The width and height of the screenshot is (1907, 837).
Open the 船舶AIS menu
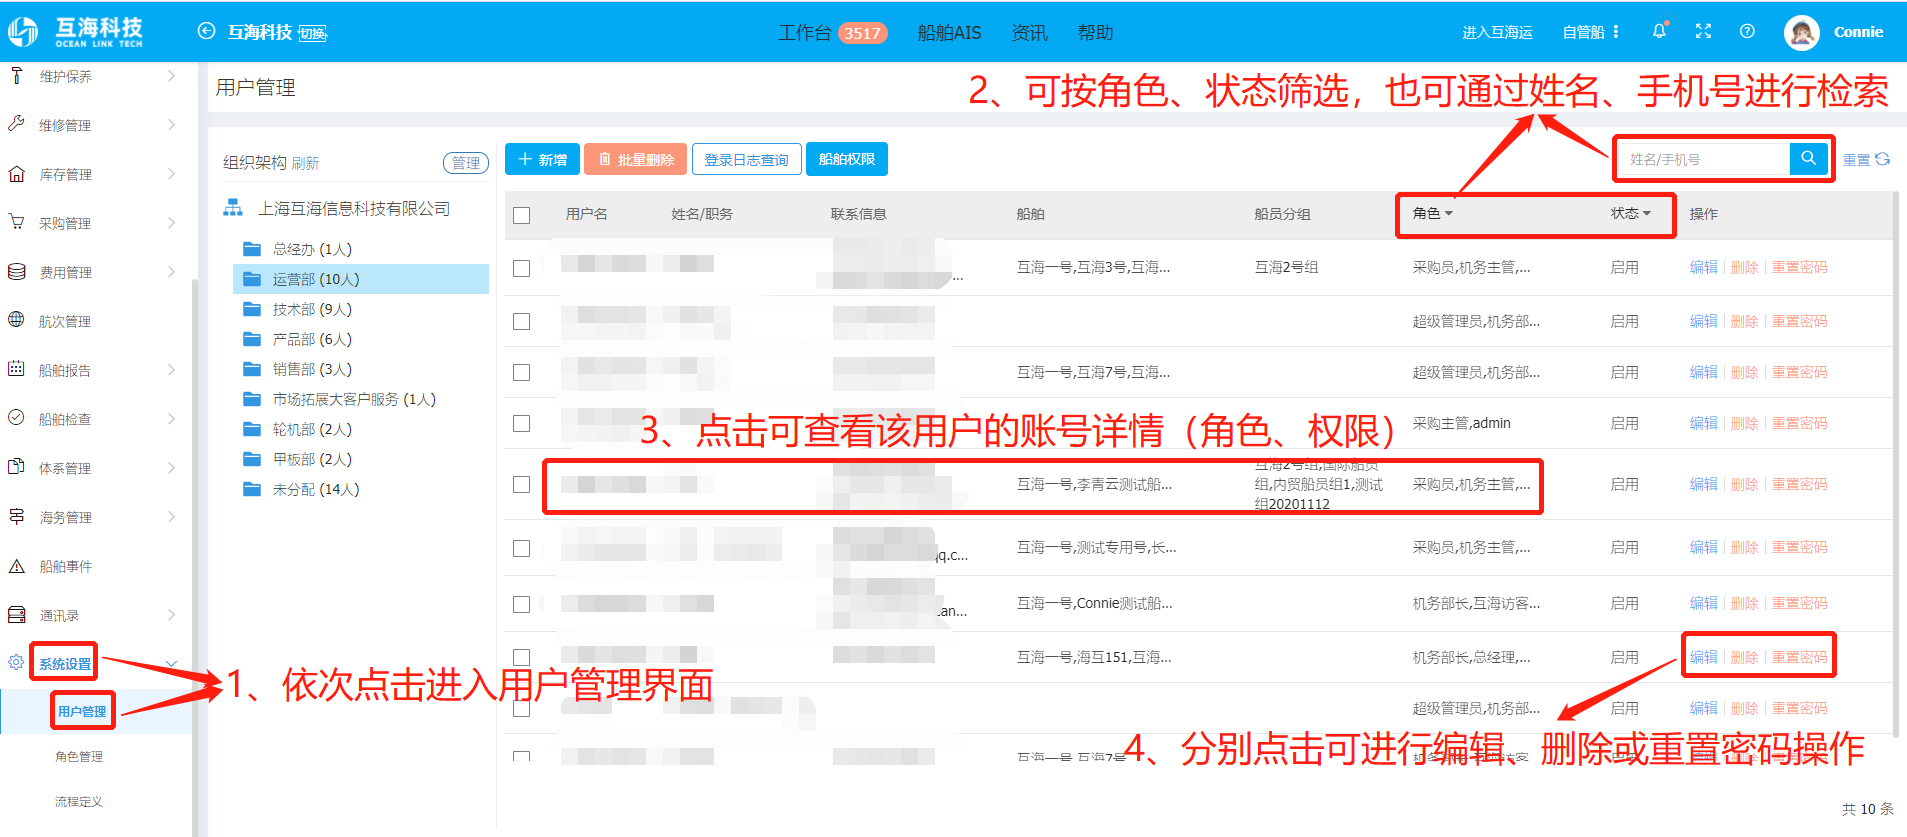949,32
